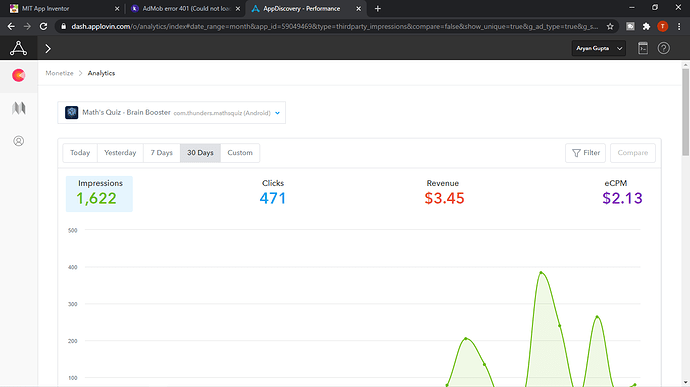Close the AppDiscovery Performance tab

pyautogui.click(x=358, y=8)
